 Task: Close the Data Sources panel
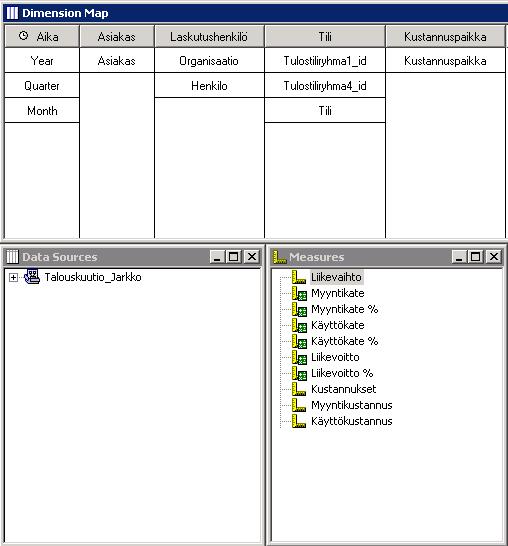(x=252, y=257)
